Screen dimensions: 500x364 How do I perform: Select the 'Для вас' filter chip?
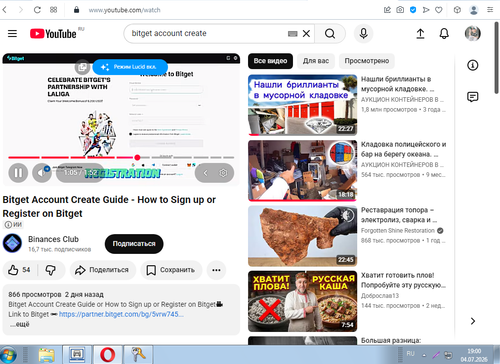(316, 61)
